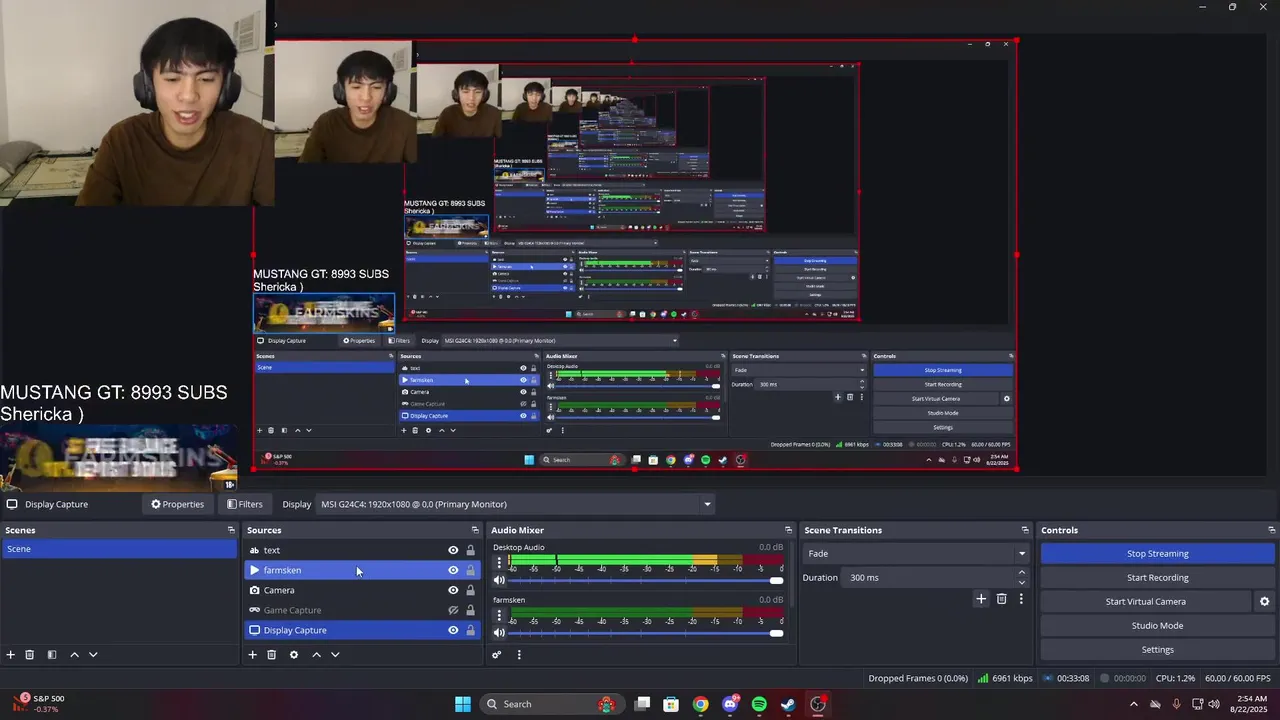Hide the text source via eye icon
Screen dimensions: 1280x720
tap(453, 550)
